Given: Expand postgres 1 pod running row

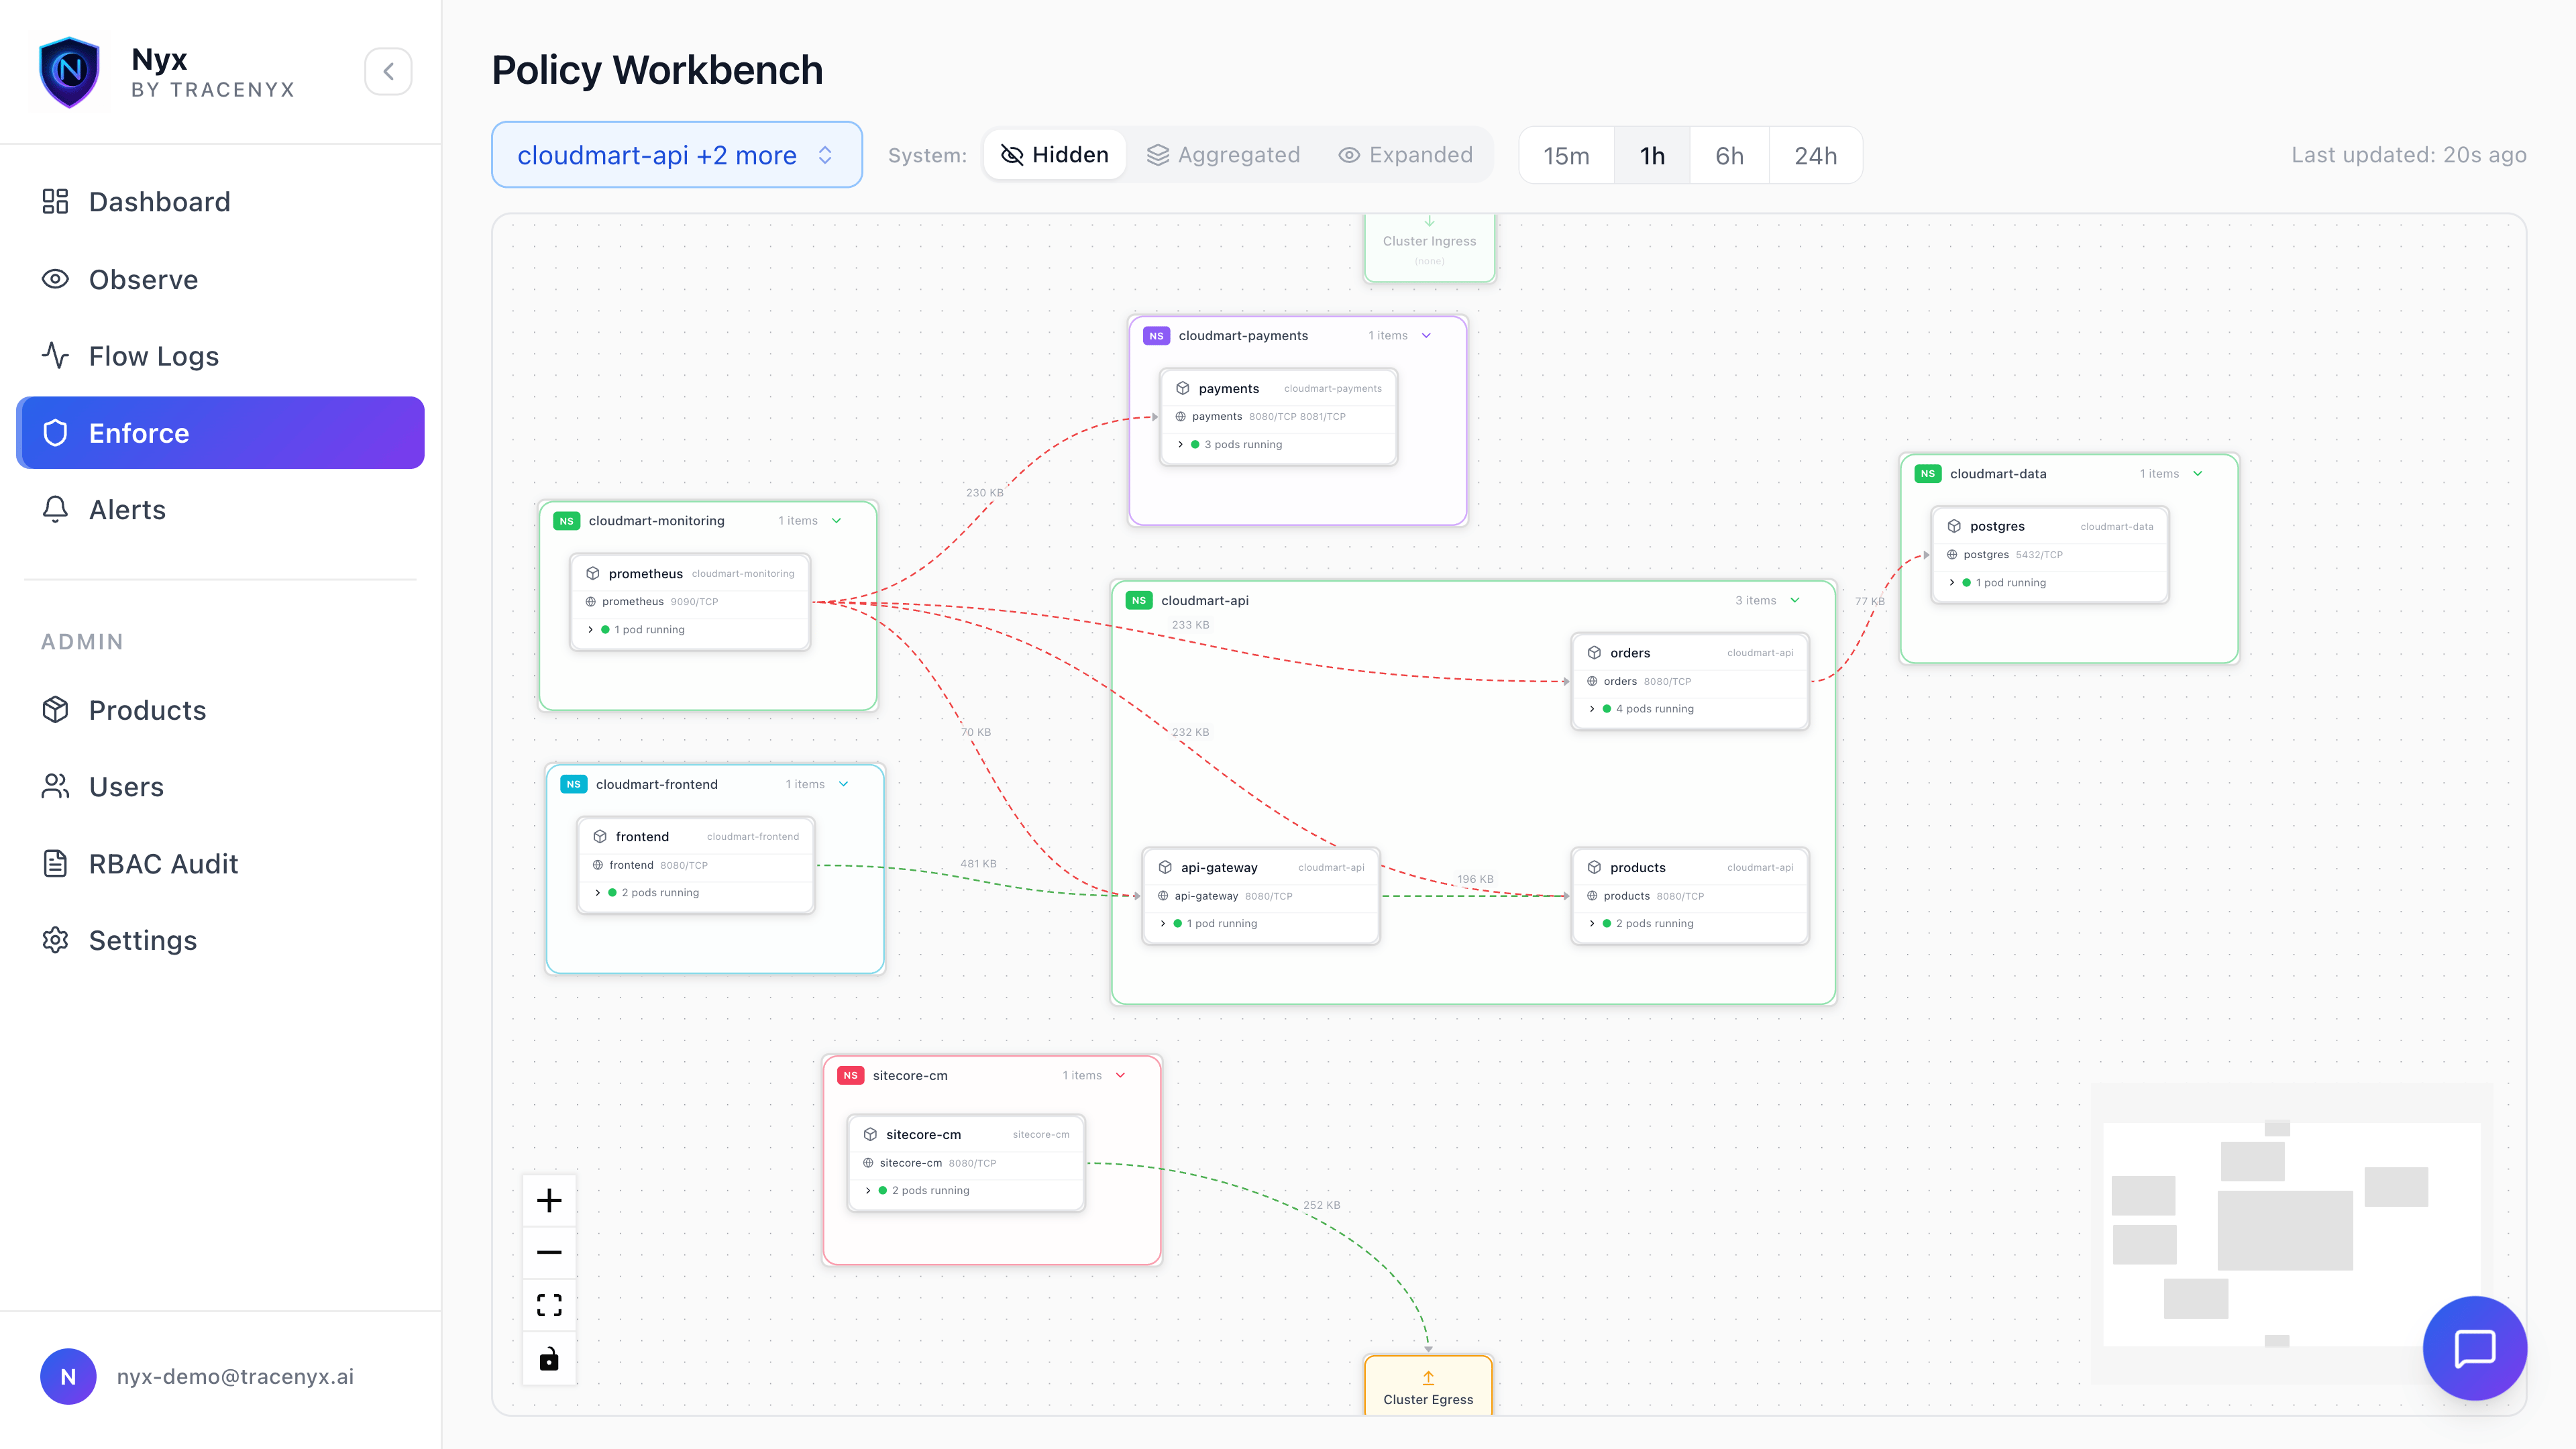Looking at the screenshot, I should click(x=2050, y=583).
